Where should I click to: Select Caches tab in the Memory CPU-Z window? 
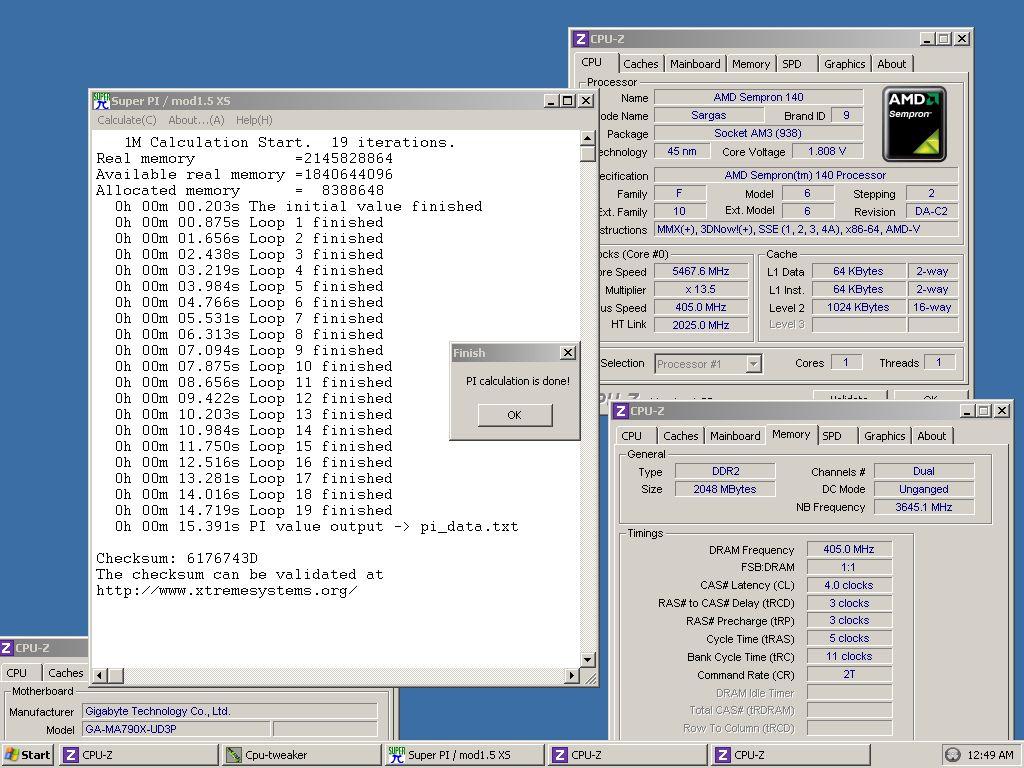click(x=680, y=436)
